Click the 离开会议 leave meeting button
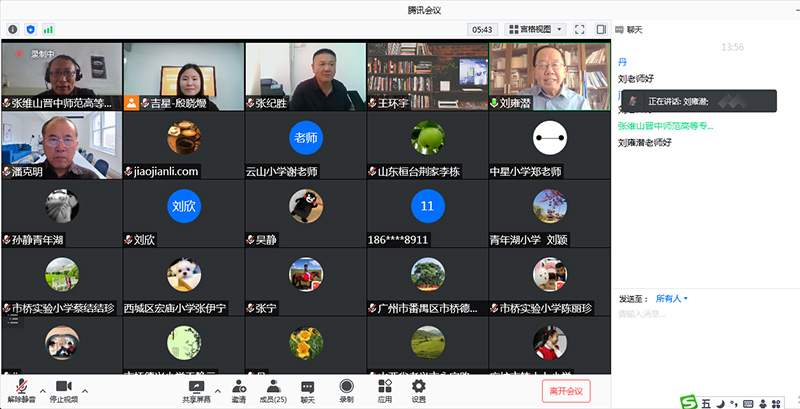 point(566,390)
